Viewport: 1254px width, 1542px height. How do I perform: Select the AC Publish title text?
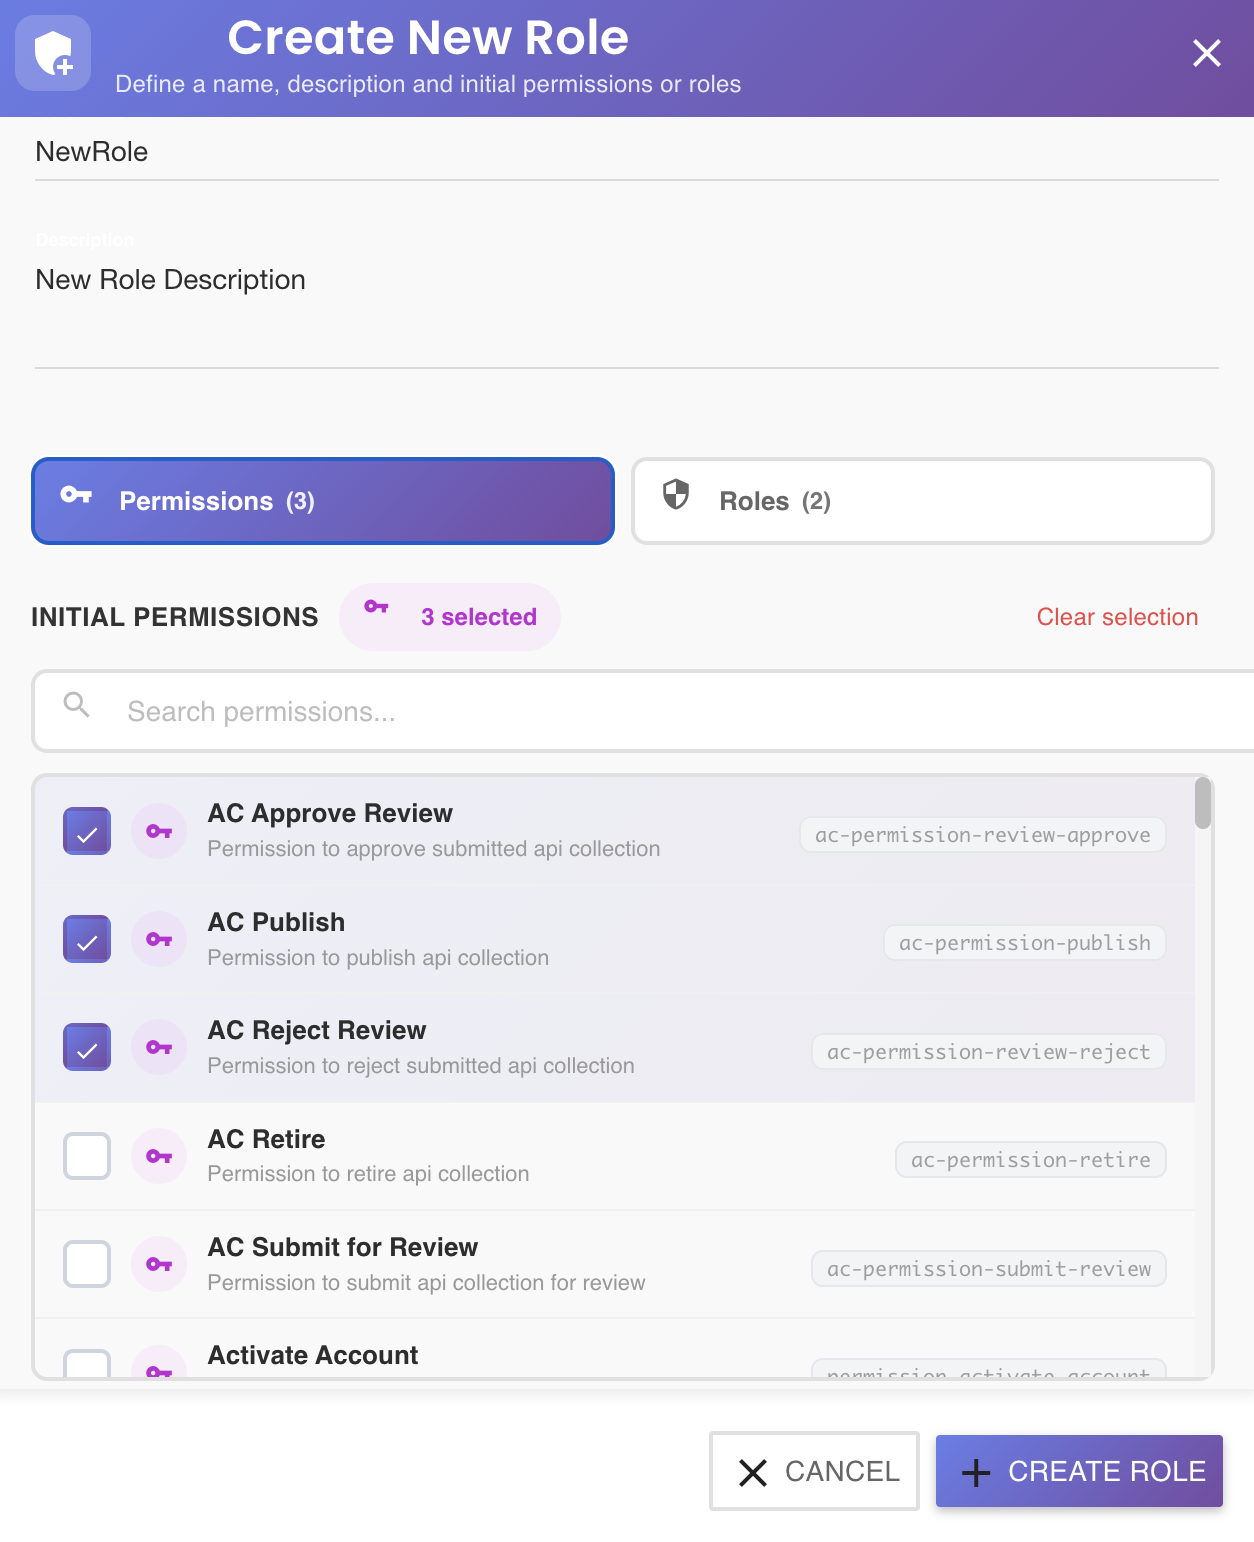(276, 922)
